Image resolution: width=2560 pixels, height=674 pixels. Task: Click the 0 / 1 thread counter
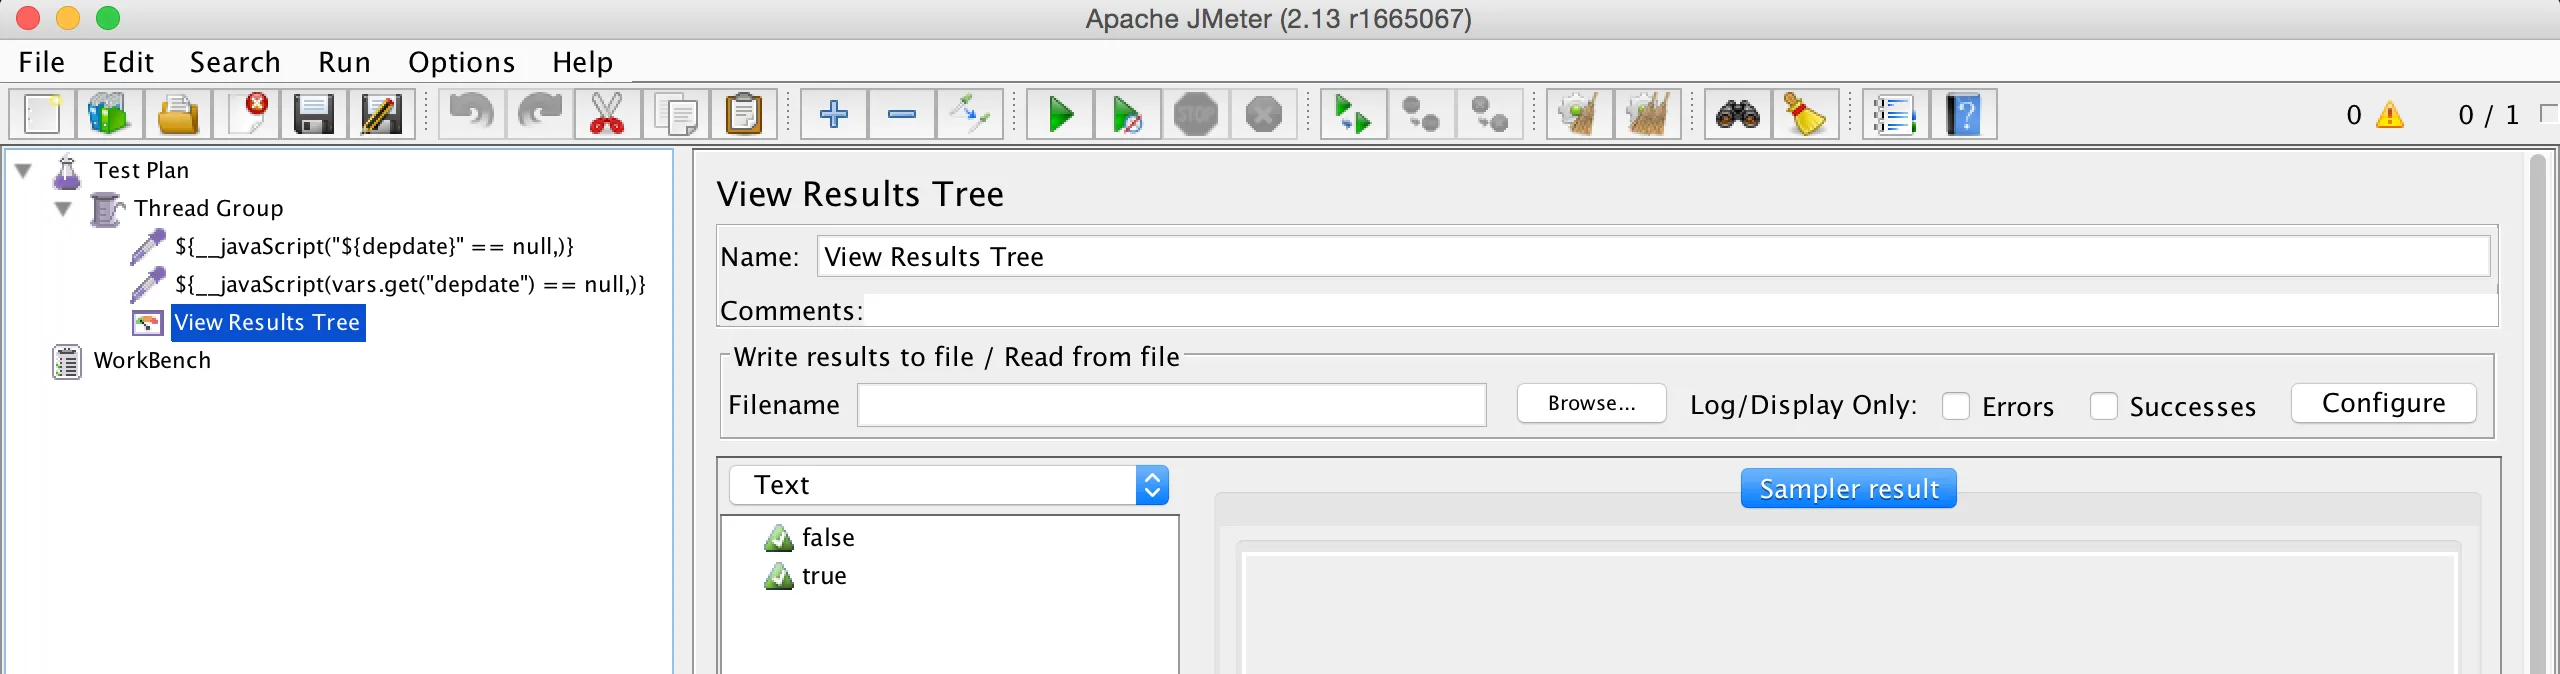click(x=2488, y=115)
